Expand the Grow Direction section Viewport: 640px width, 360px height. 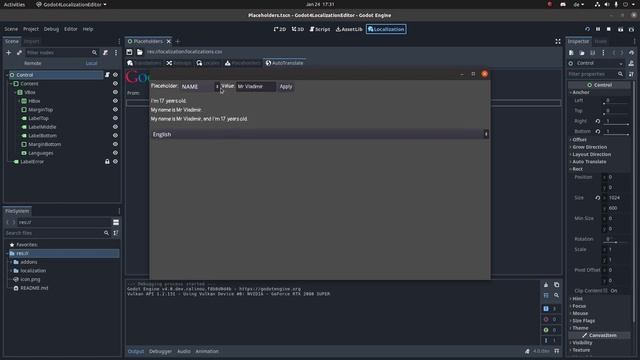click(x=589, y=147)
